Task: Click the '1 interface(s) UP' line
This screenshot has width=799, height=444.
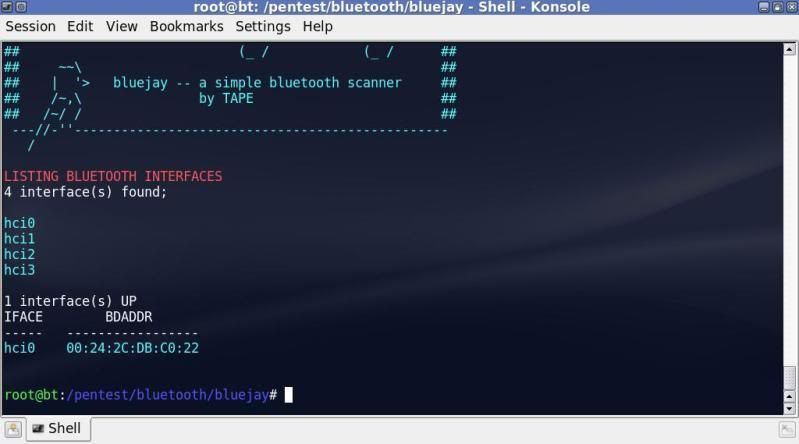Action: (x=70, y=301)
